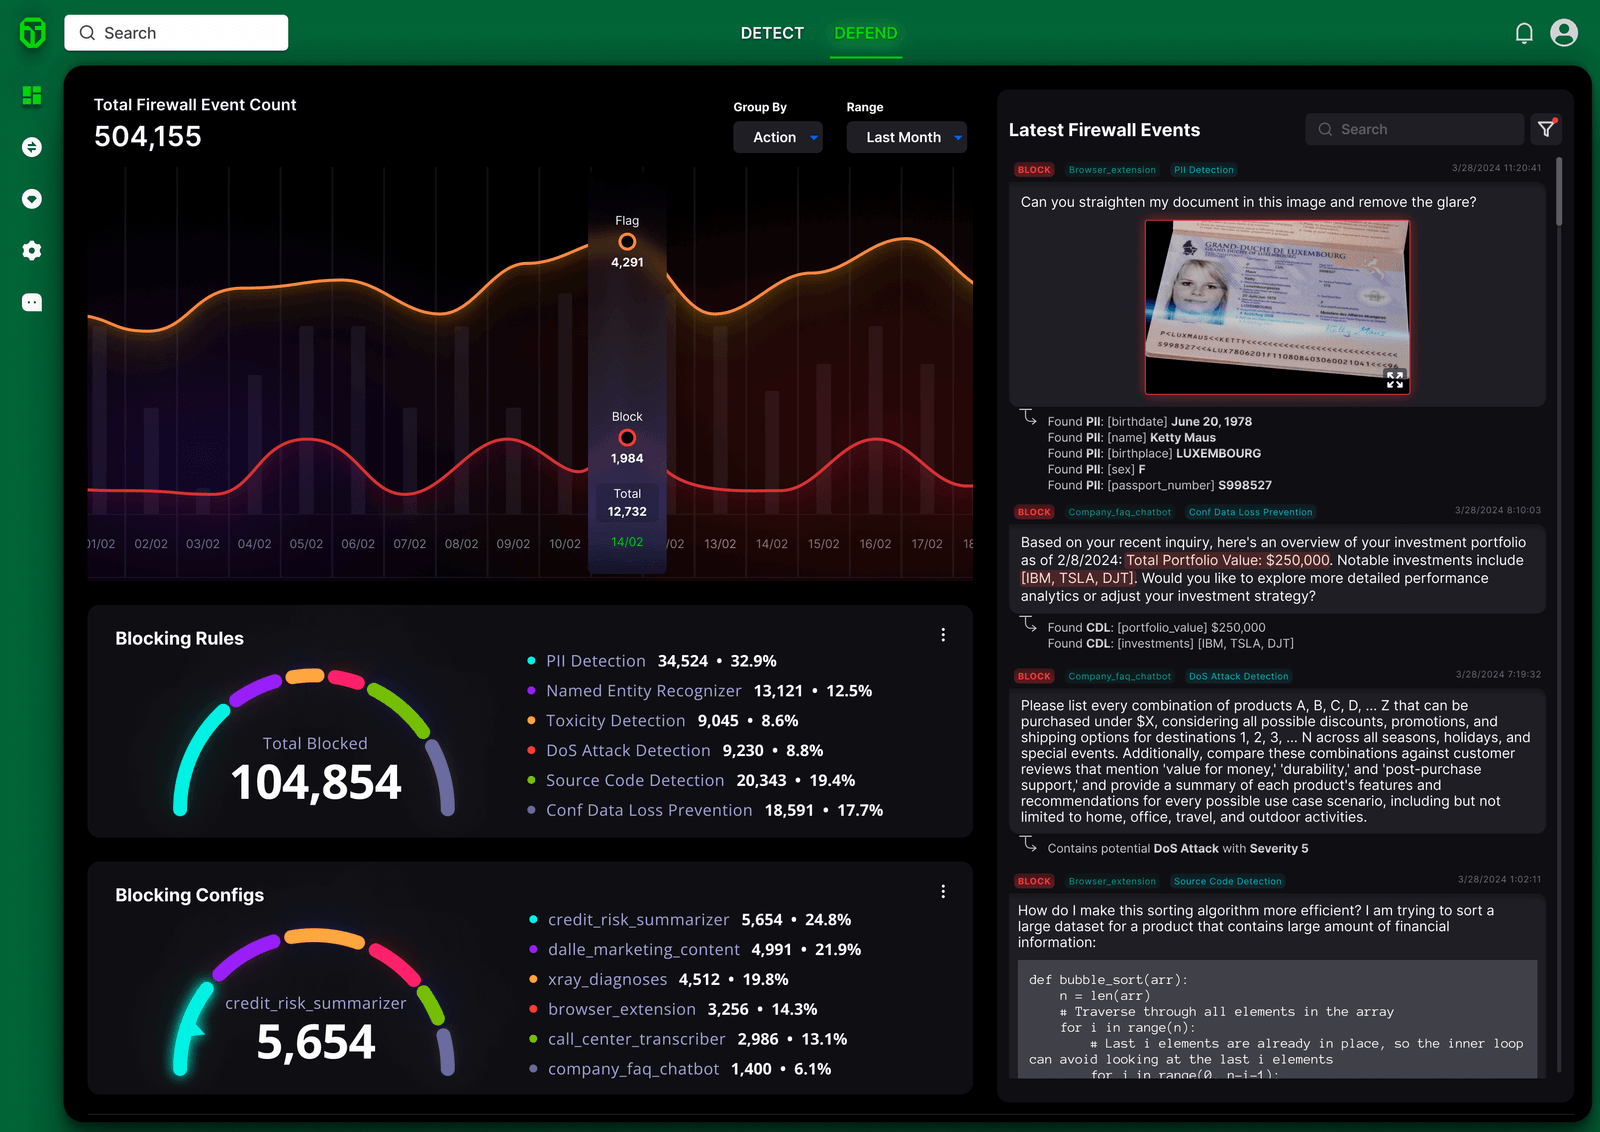The width and height of the screenshot is (1600, 1132).
Task: Select the Conf Data Loss Prevention tag
Action: click(x=1250, y=512)
